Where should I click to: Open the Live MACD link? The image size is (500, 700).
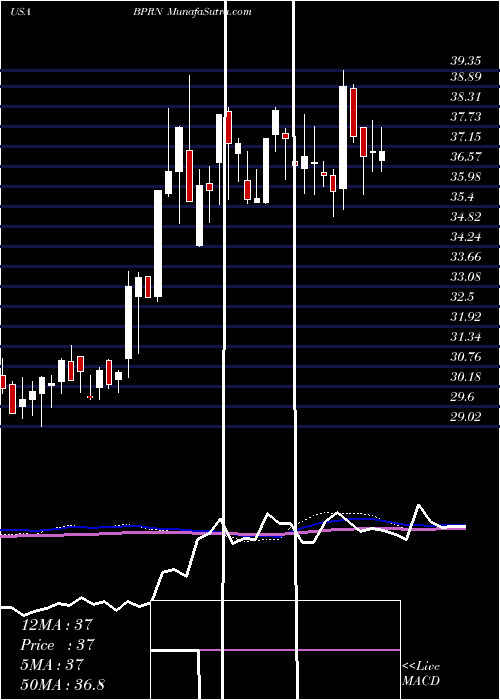coord(421,674)
